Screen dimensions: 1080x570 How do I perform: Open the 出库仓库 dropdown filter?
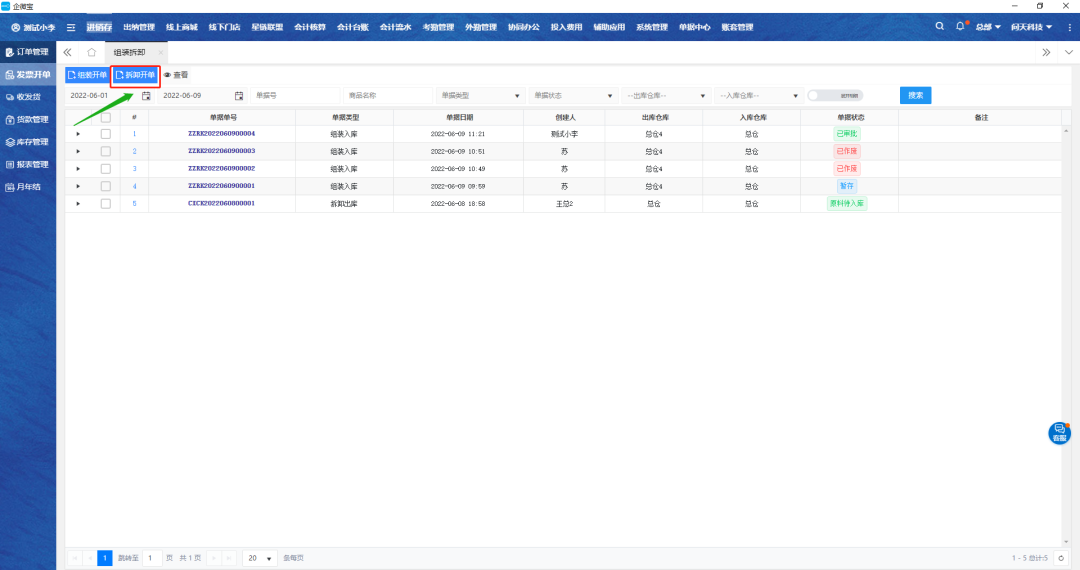[664, 96]
